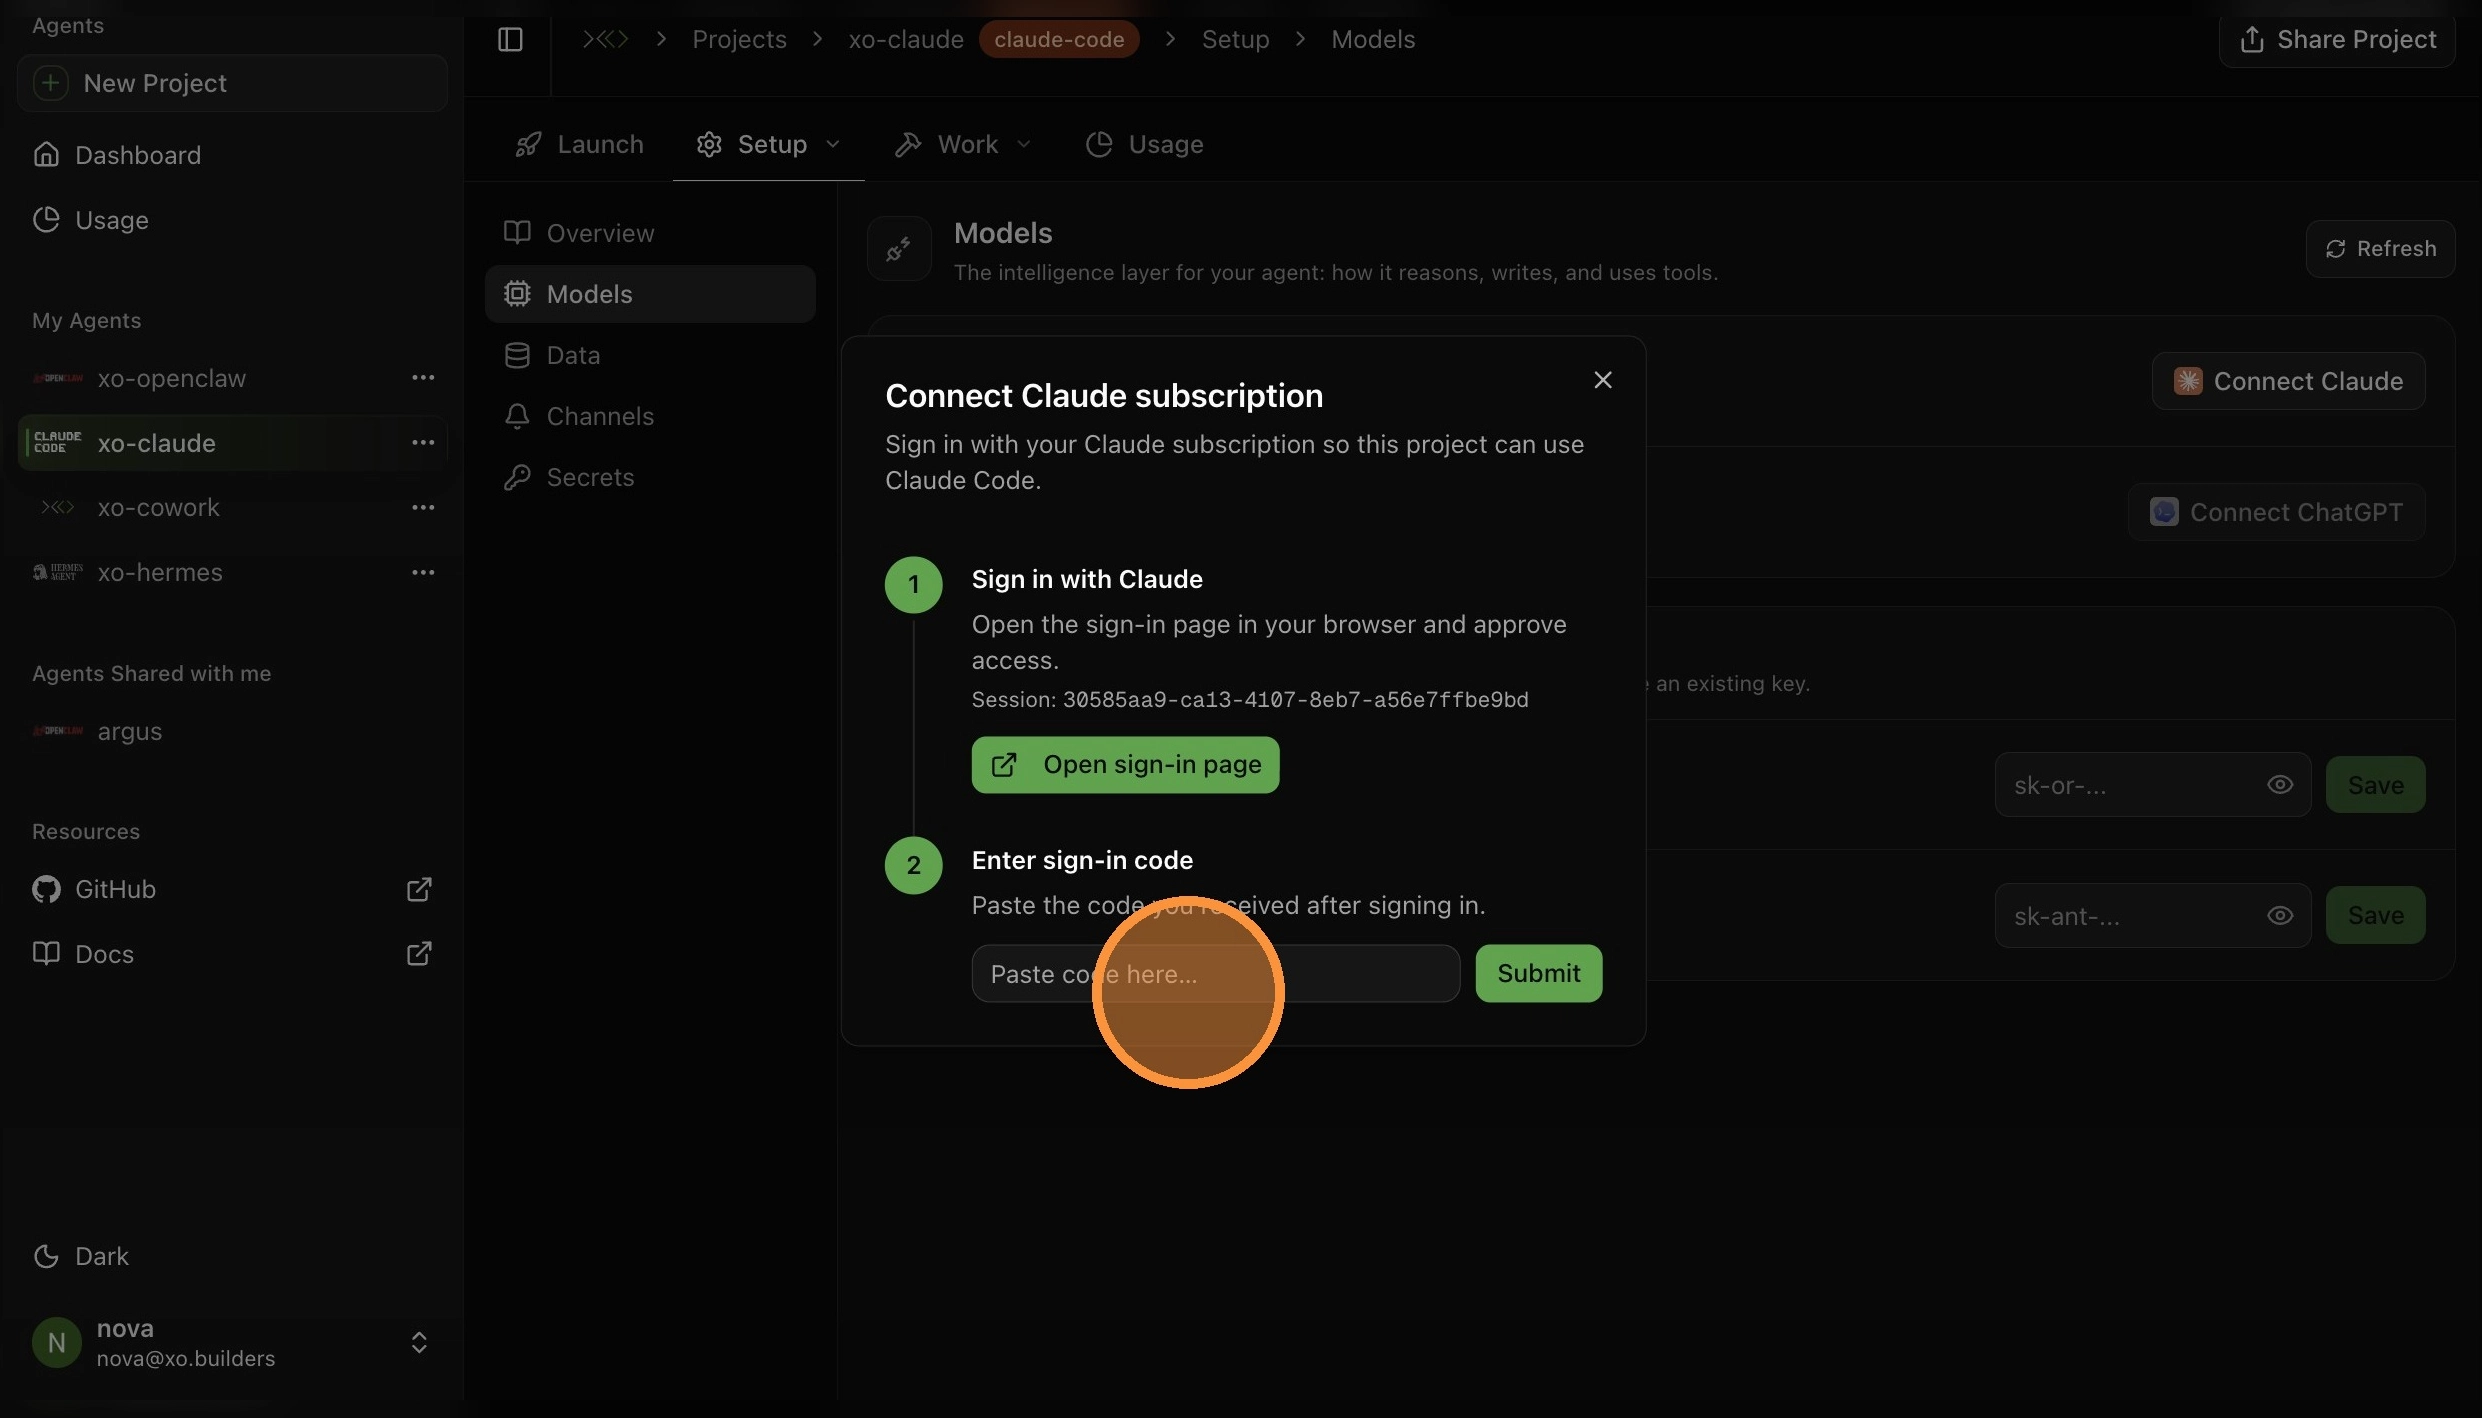Click the Paste code here field
The height and width of the screenshot is (1418, 2482).
click(x=1215, y=974)
